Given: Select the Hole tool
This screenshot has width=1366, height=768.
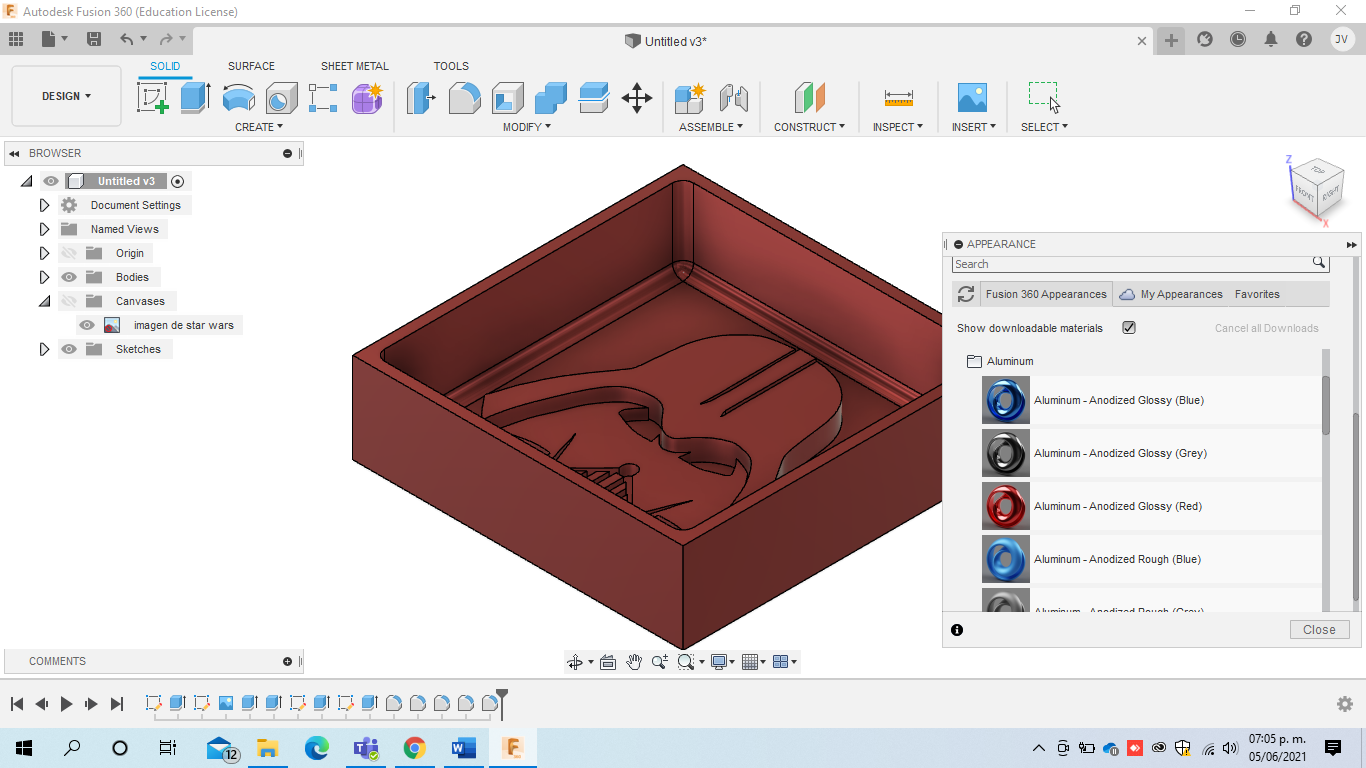Looking at the screenshot, I should click(281, 98).
